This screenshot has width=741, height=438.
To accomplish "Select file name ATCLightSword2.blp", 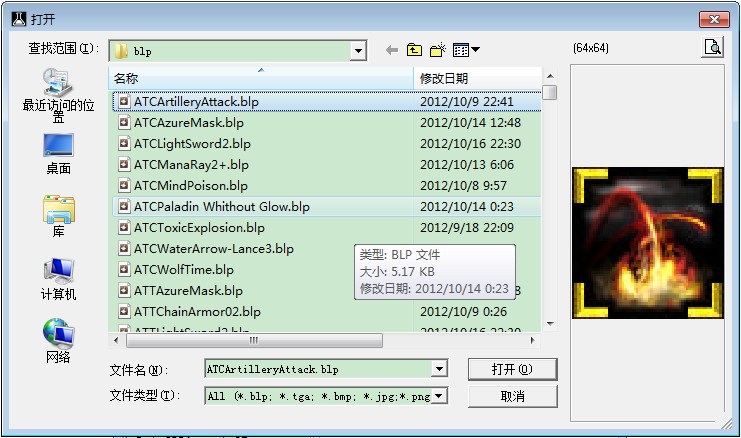I will click(192, 144).
